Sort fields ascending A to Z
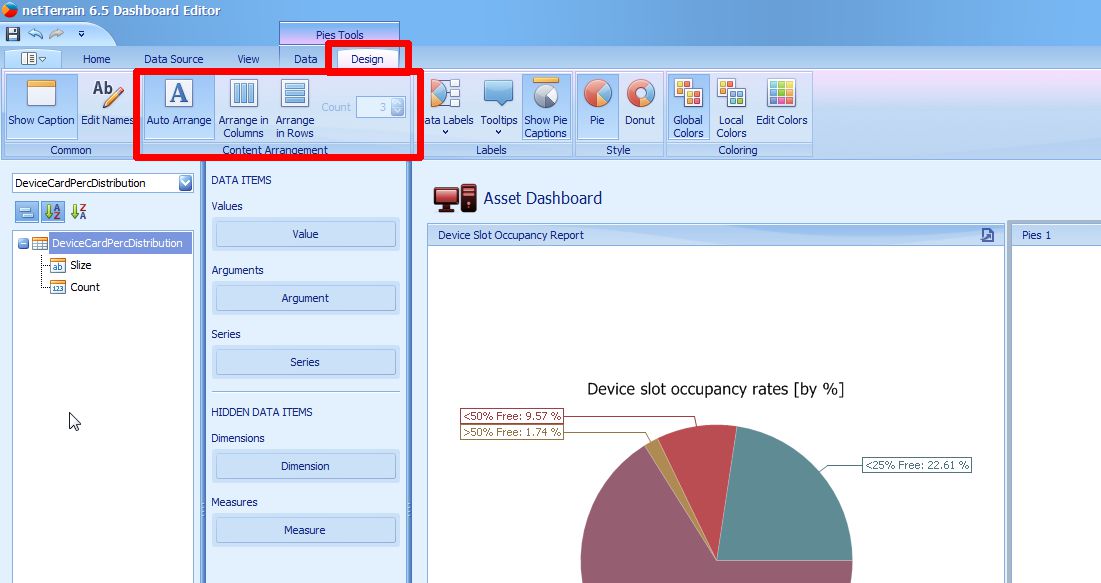Image resolution: width=1101 pixels, height=583 pixels. 53,211
